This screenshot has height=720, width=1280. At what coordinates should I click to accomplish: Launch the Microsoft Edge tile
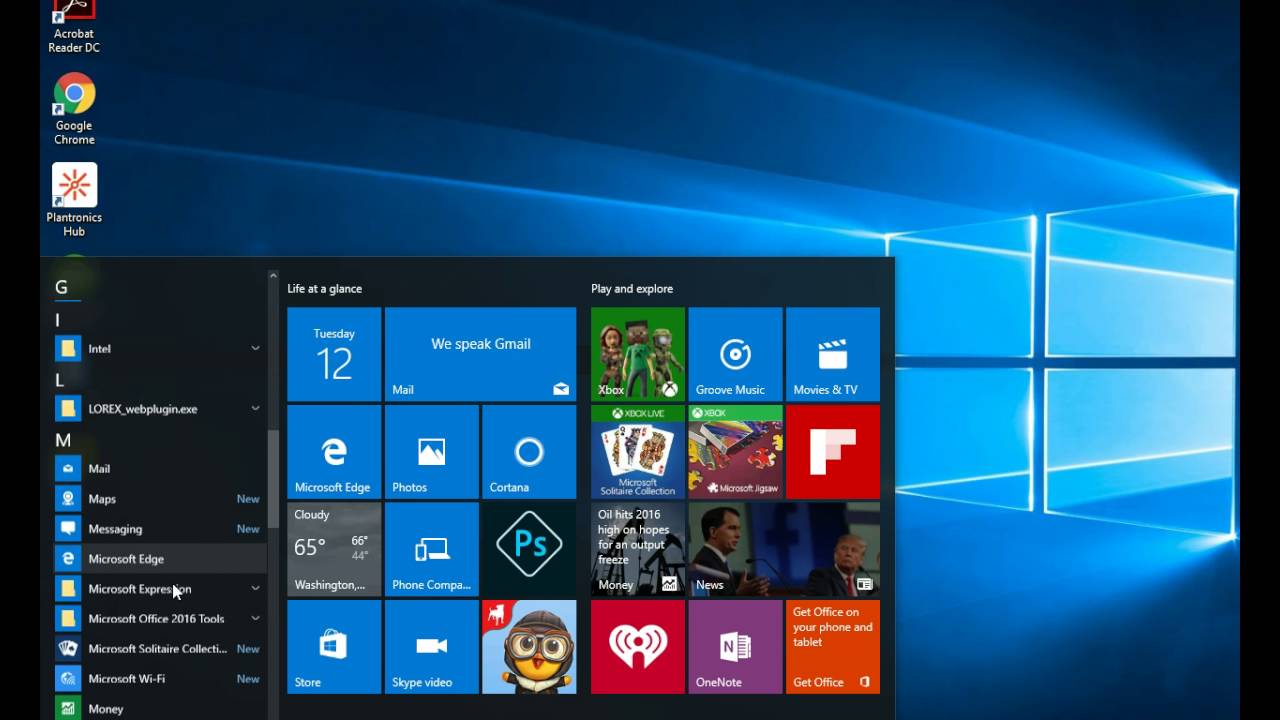click(x=334, y=452)
